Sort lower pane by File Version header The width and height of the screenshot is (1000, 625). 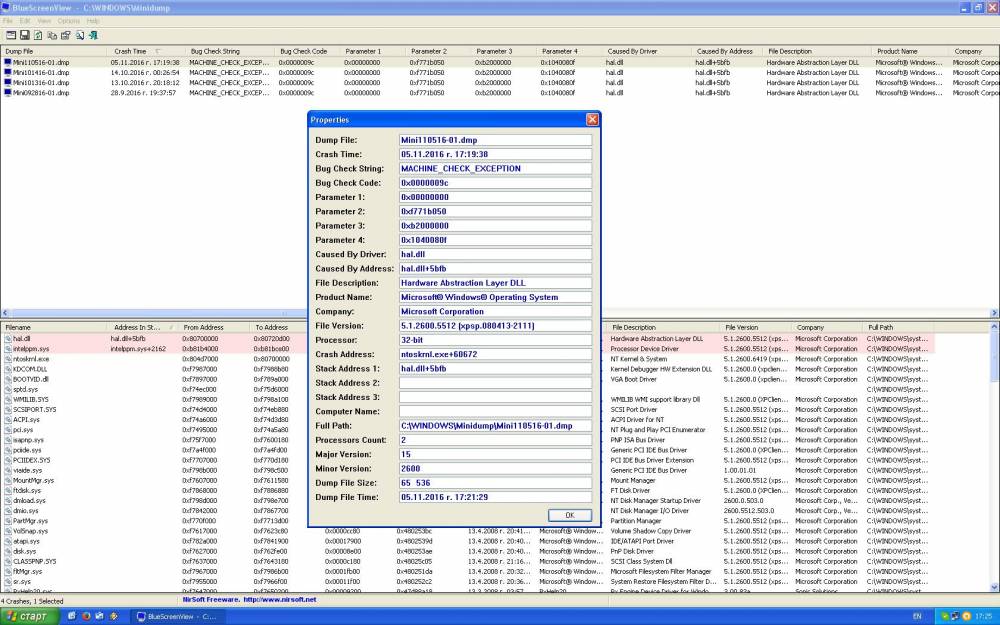coord(755,327)
